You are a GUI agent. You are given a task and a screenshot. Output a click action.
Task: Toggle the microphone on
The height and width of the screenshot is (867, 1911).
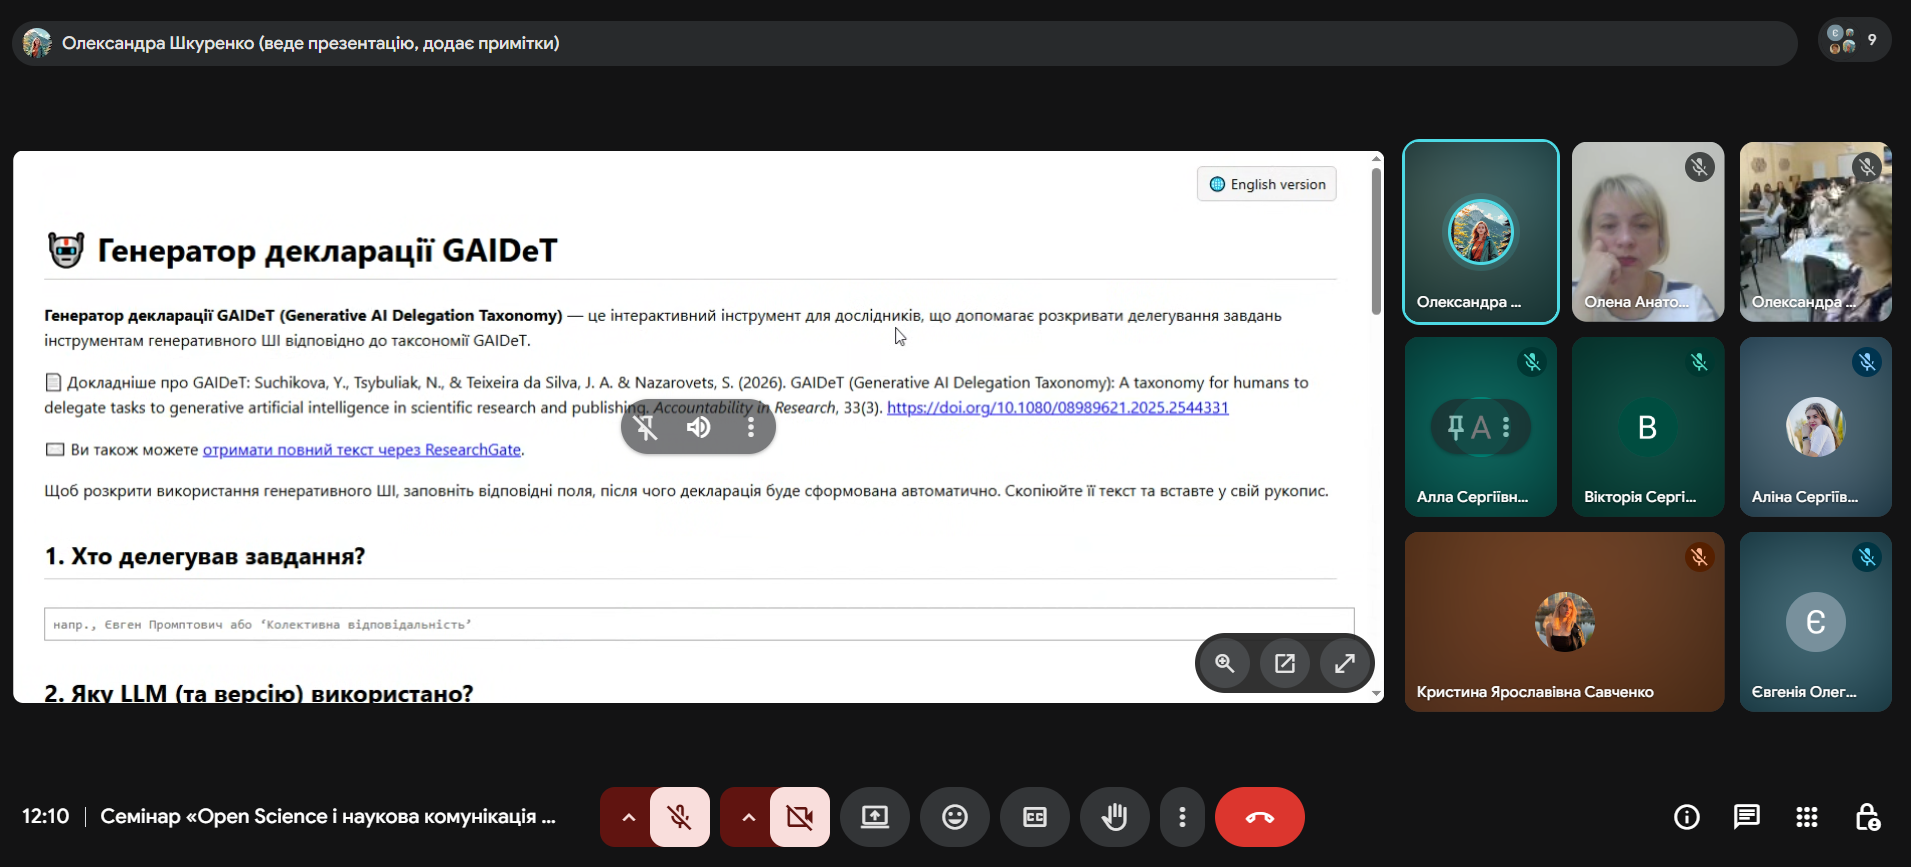(x=680, y=817)
